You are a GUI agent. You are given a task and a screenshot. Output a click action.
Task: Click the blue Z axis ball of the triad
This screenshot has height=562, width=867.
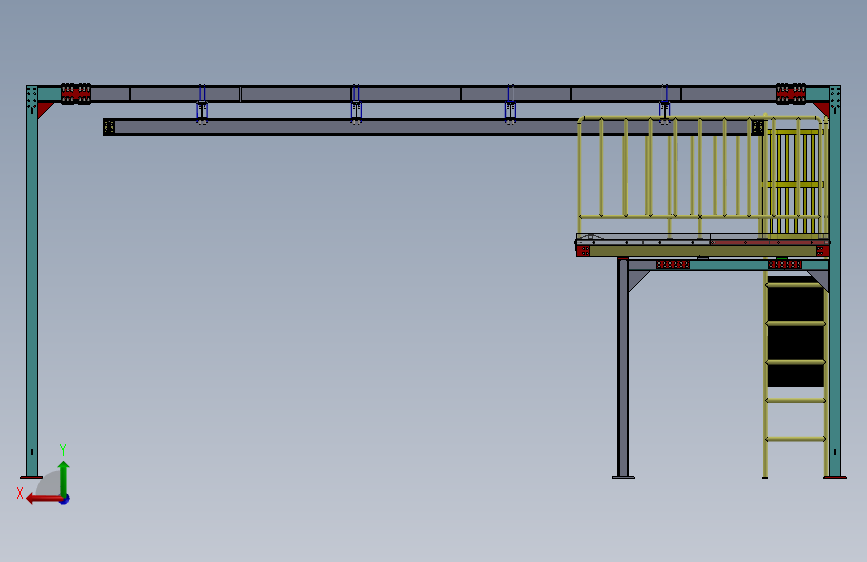[65, 499]
